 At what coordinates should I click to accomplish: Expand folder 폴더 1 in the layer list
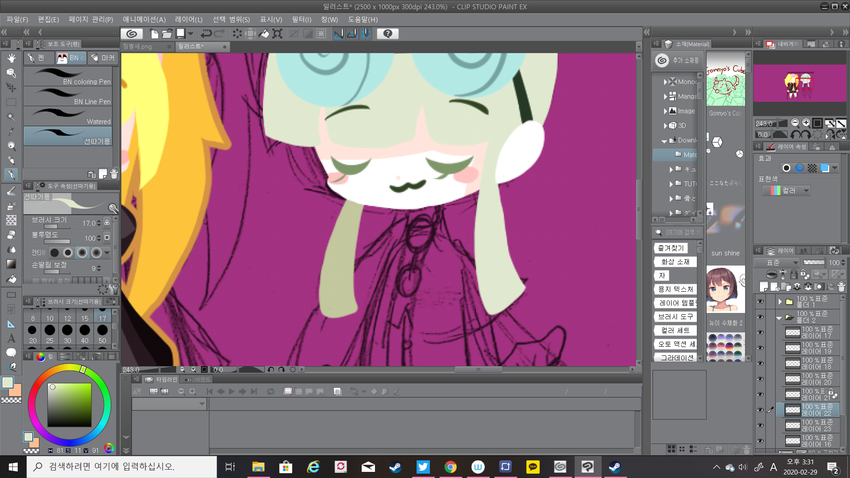click(x=780, y=301)
